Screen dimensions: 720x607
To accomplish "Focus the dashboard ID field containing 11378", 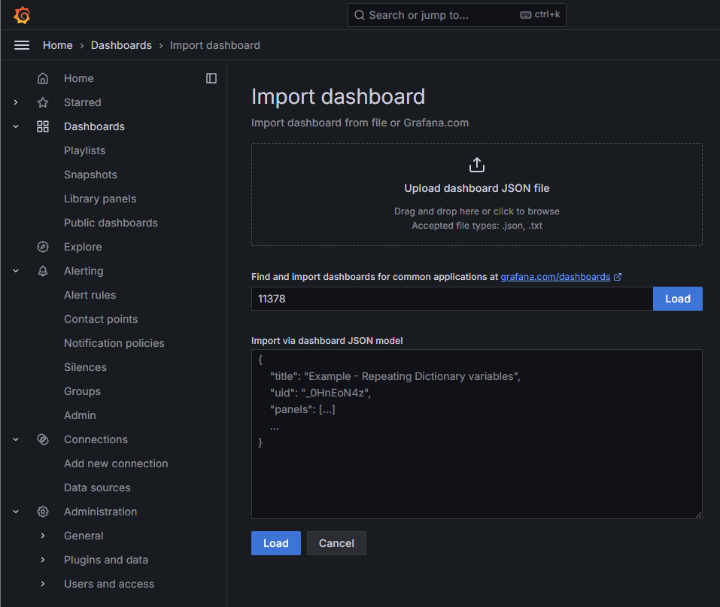I will click(x=452, y=299).
